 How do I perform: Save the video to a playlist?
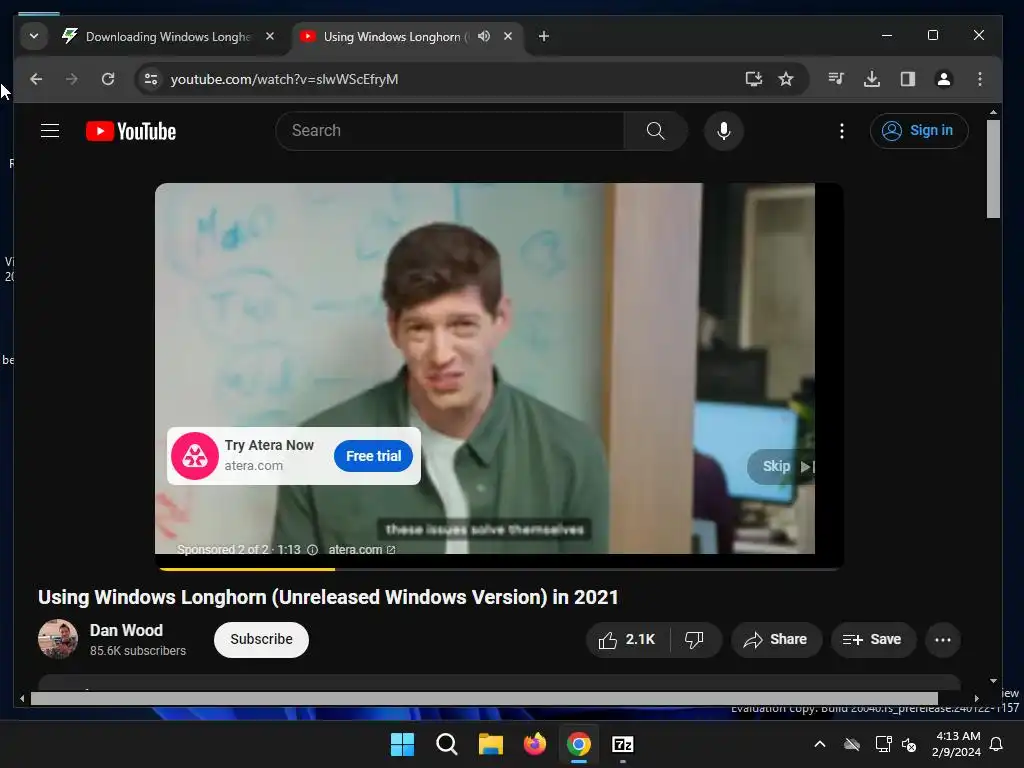(x=873, y=640)
